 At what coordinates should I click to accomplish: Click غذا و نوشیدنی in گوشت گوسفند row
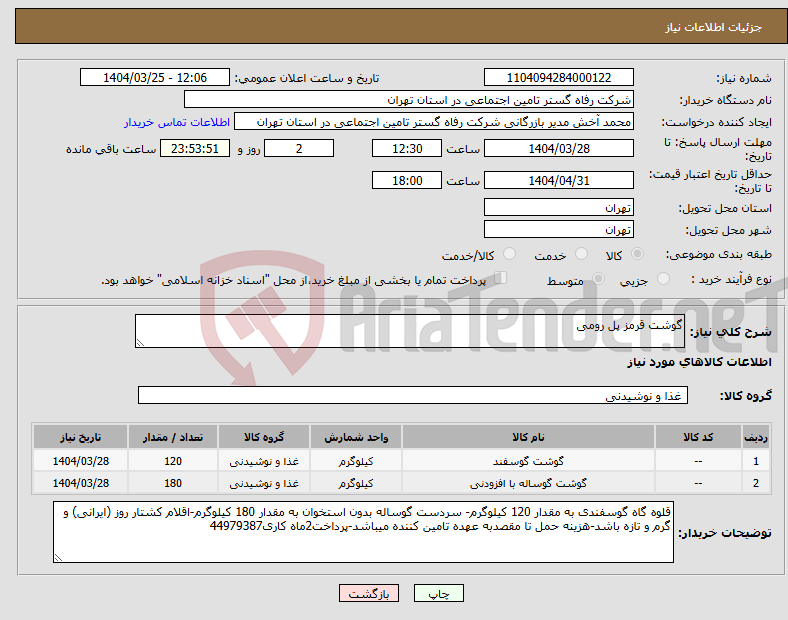click(264, 461)
